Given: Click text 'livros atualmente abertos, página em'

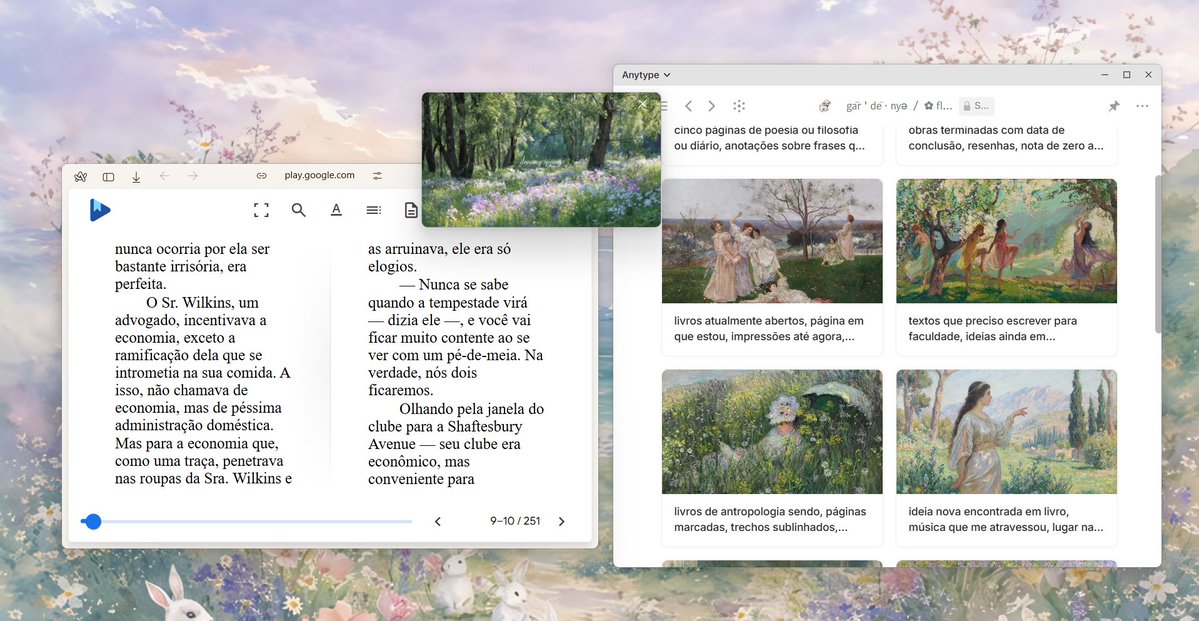Looking at the screenshot, I should (768, 320).
